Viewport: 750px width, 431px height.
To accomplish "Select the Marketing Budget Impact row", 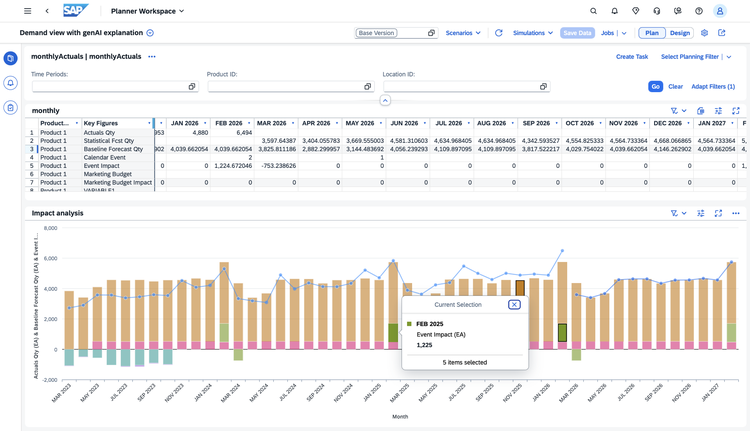I will coord(118,183).
